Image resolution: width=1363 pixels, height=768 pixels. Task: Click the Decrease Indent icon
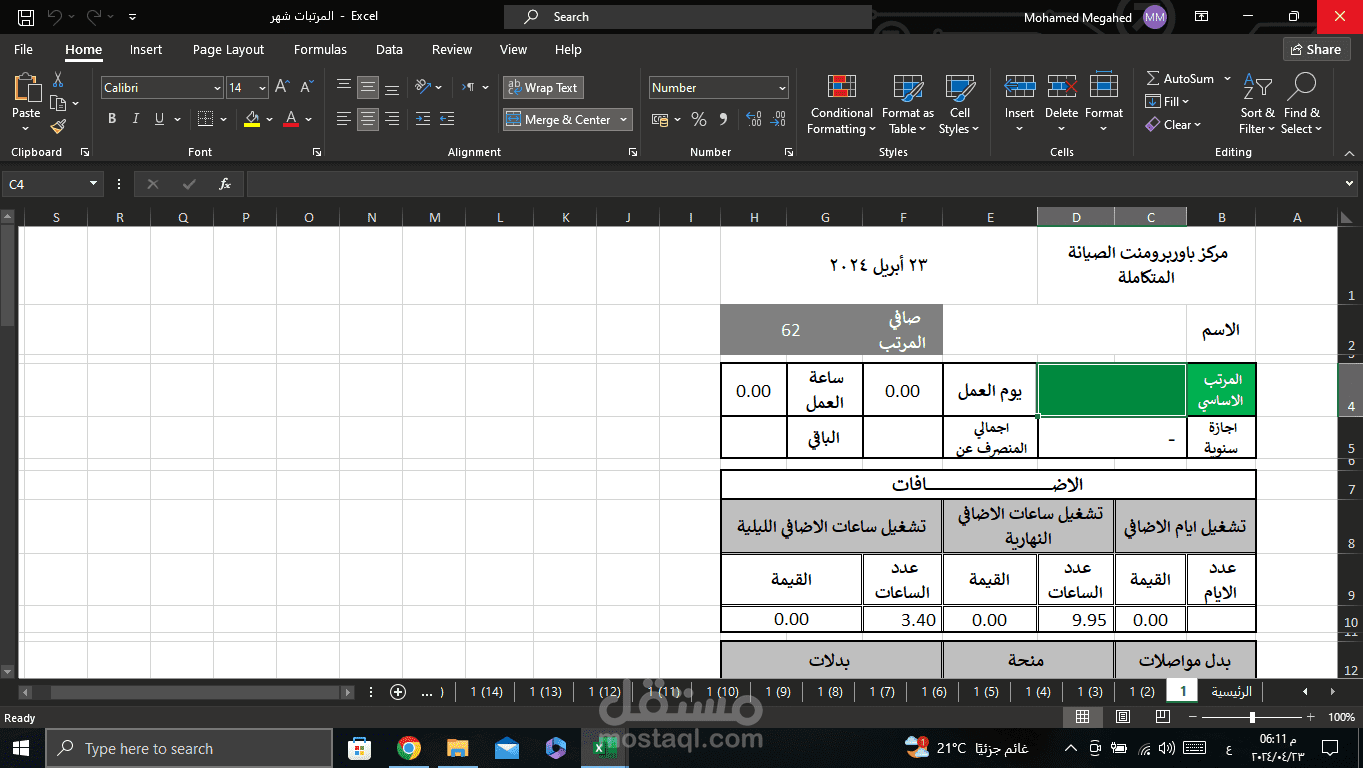tap(423, 119)
